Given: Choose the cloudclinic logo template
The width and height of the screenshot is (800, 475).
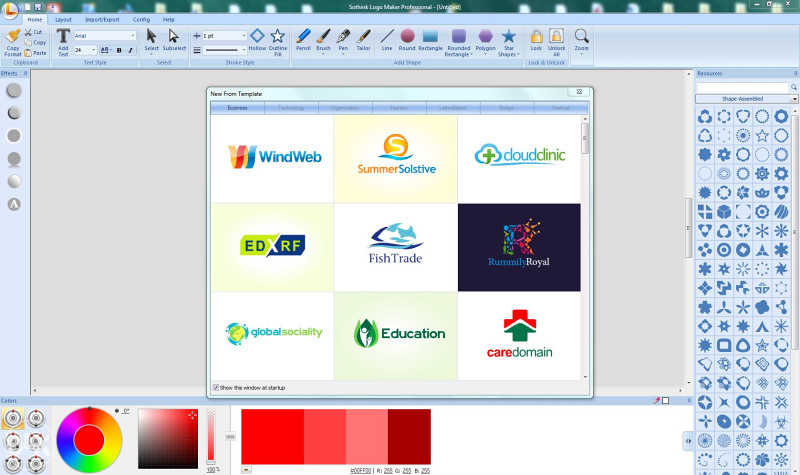Looking at the screenshot, I should (519, 159).
